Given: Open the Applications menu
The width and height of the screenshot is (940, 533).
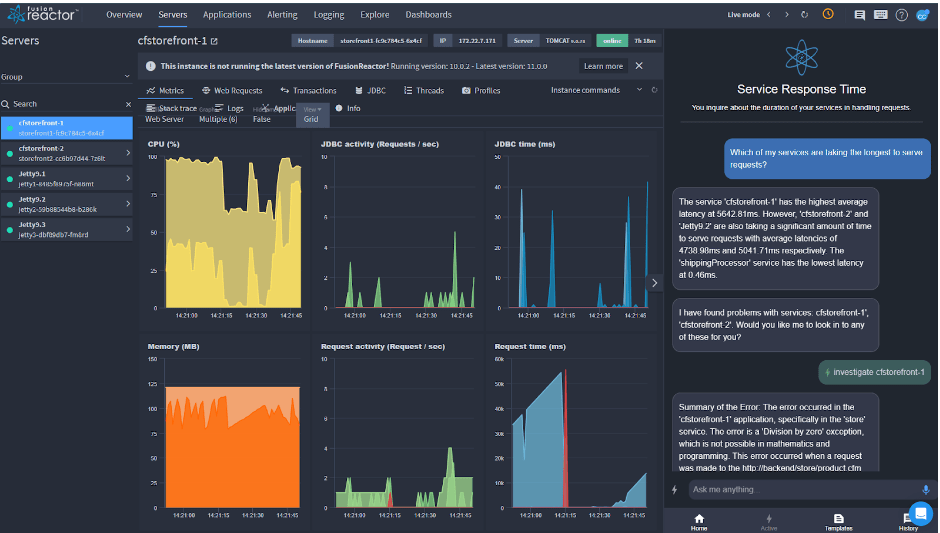Looking at the screenshot, I should point(227,14).
